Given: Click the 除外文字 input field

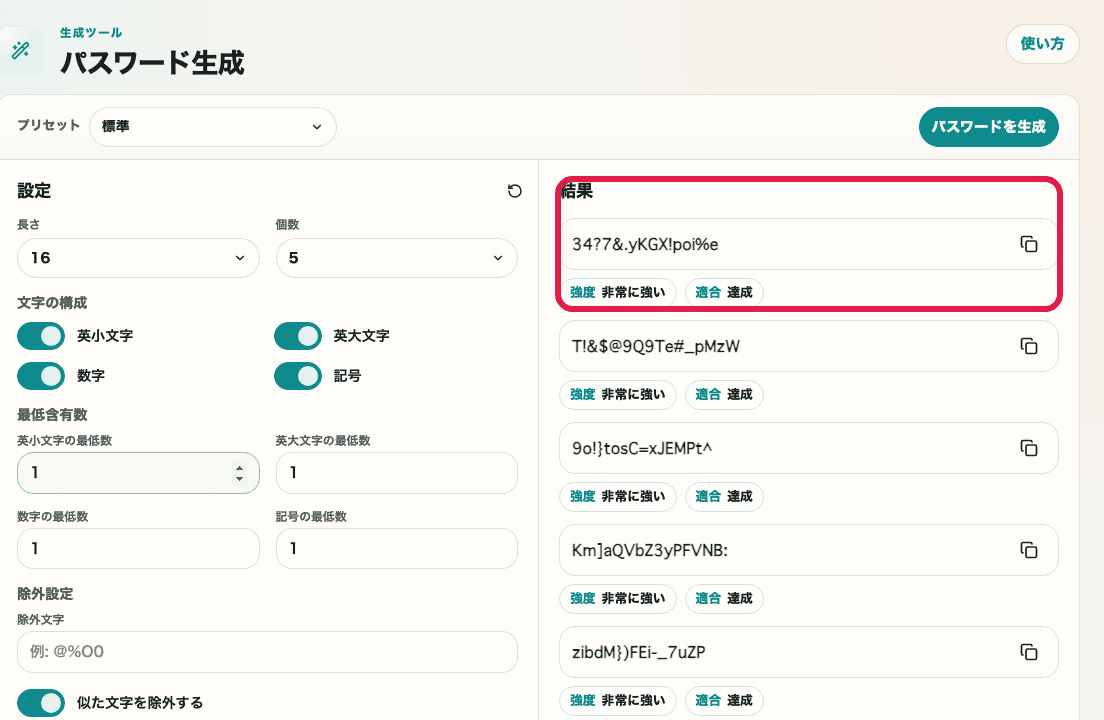Looking at the screenshot, I should (x=267, y=651).
